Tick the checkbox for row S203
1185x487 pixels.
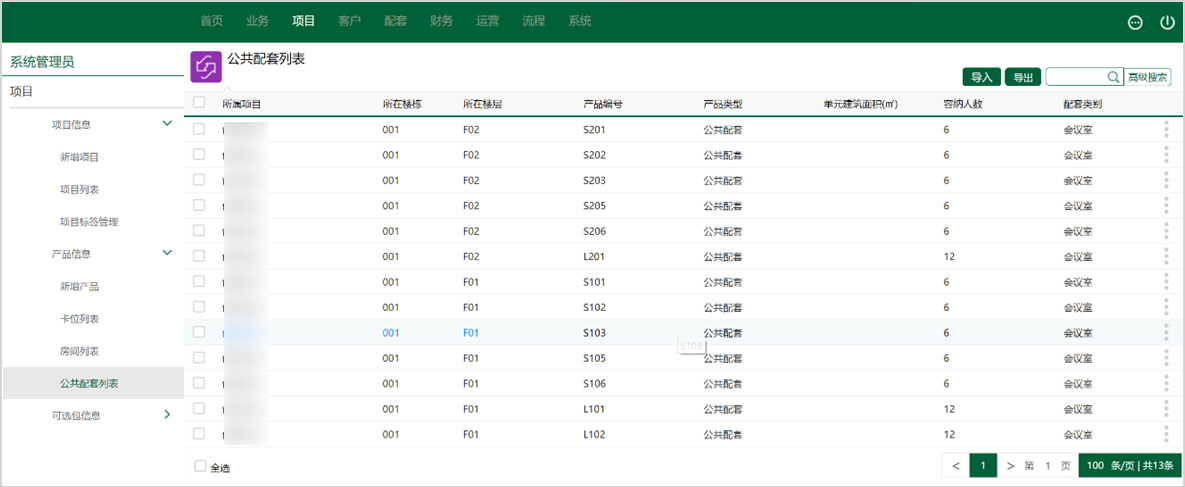[x=199, y=179]
